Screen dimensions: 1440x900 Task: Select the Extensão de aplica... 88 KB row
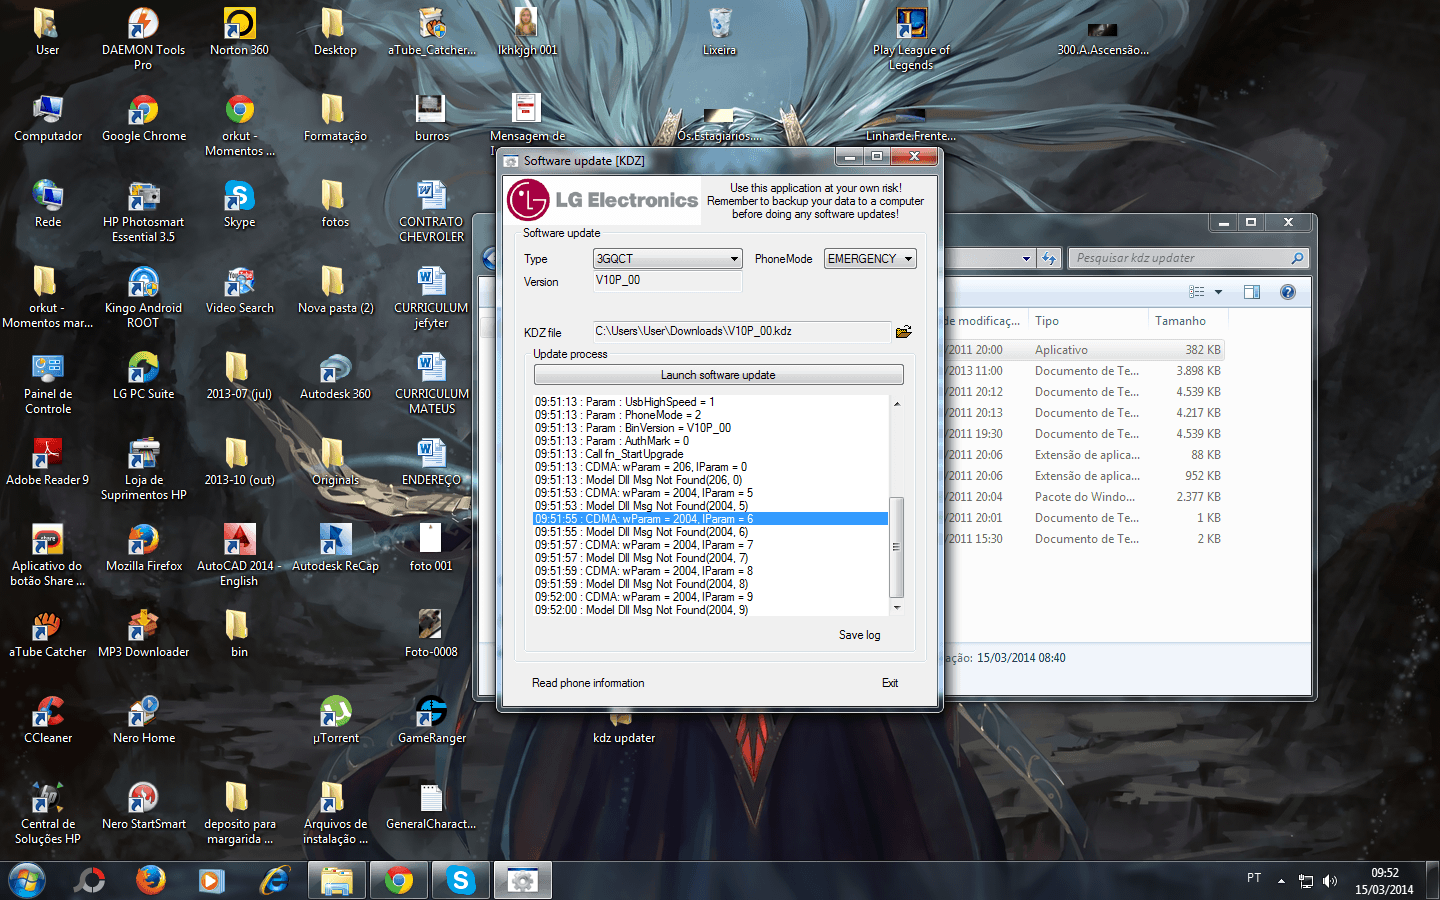(1084, 455)
